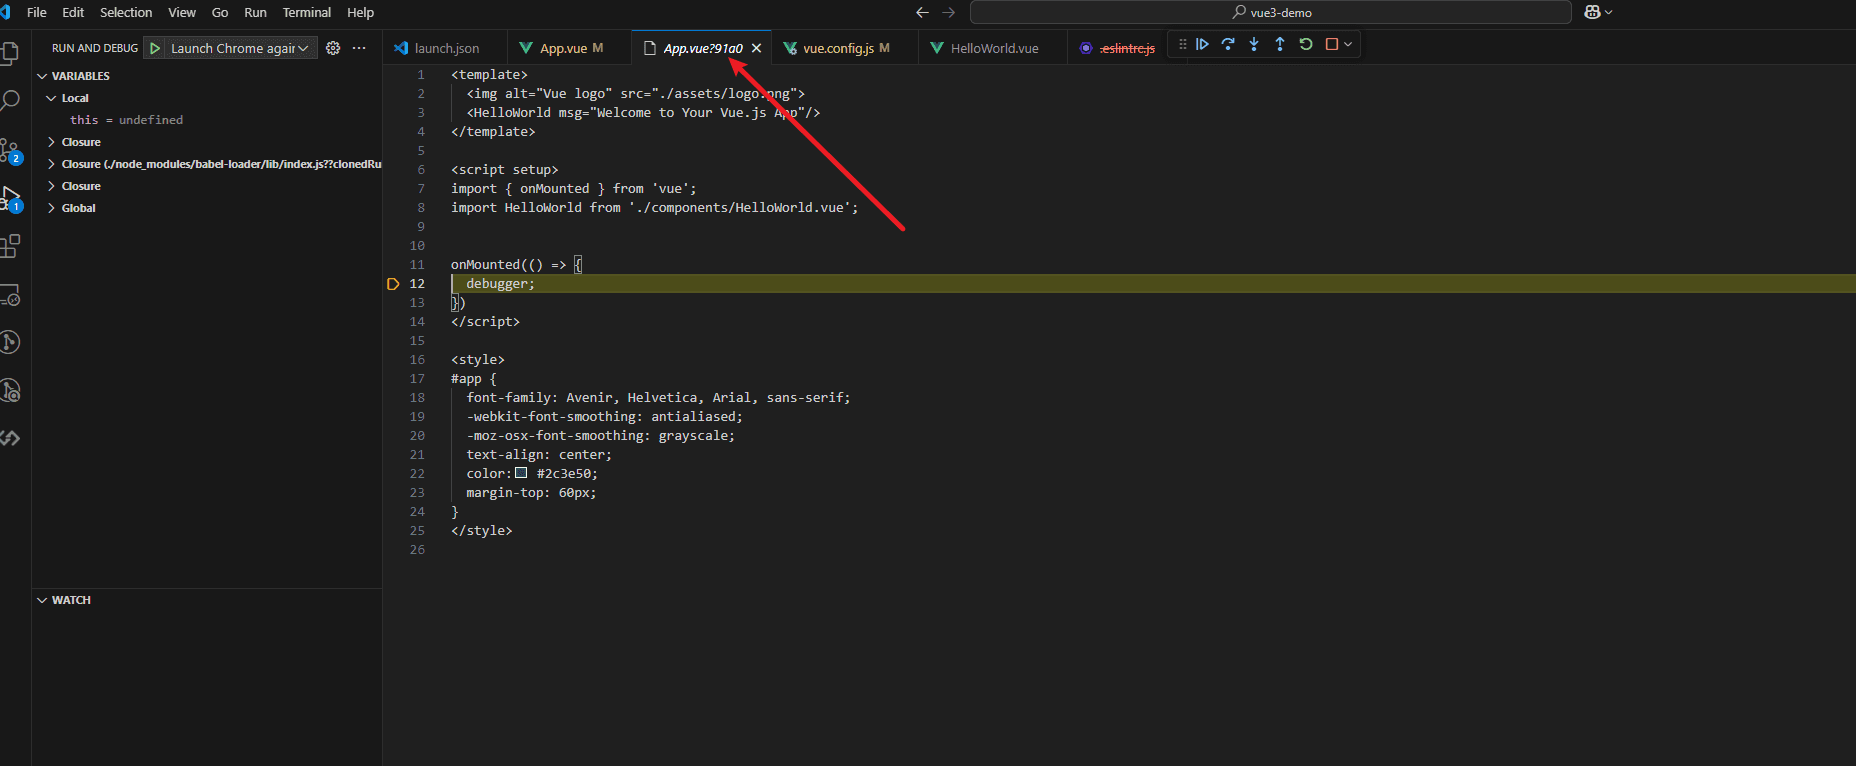Open Source Control view with badge 2
The height and width of the screenshot is (766, 1856).
coord(10,151)
